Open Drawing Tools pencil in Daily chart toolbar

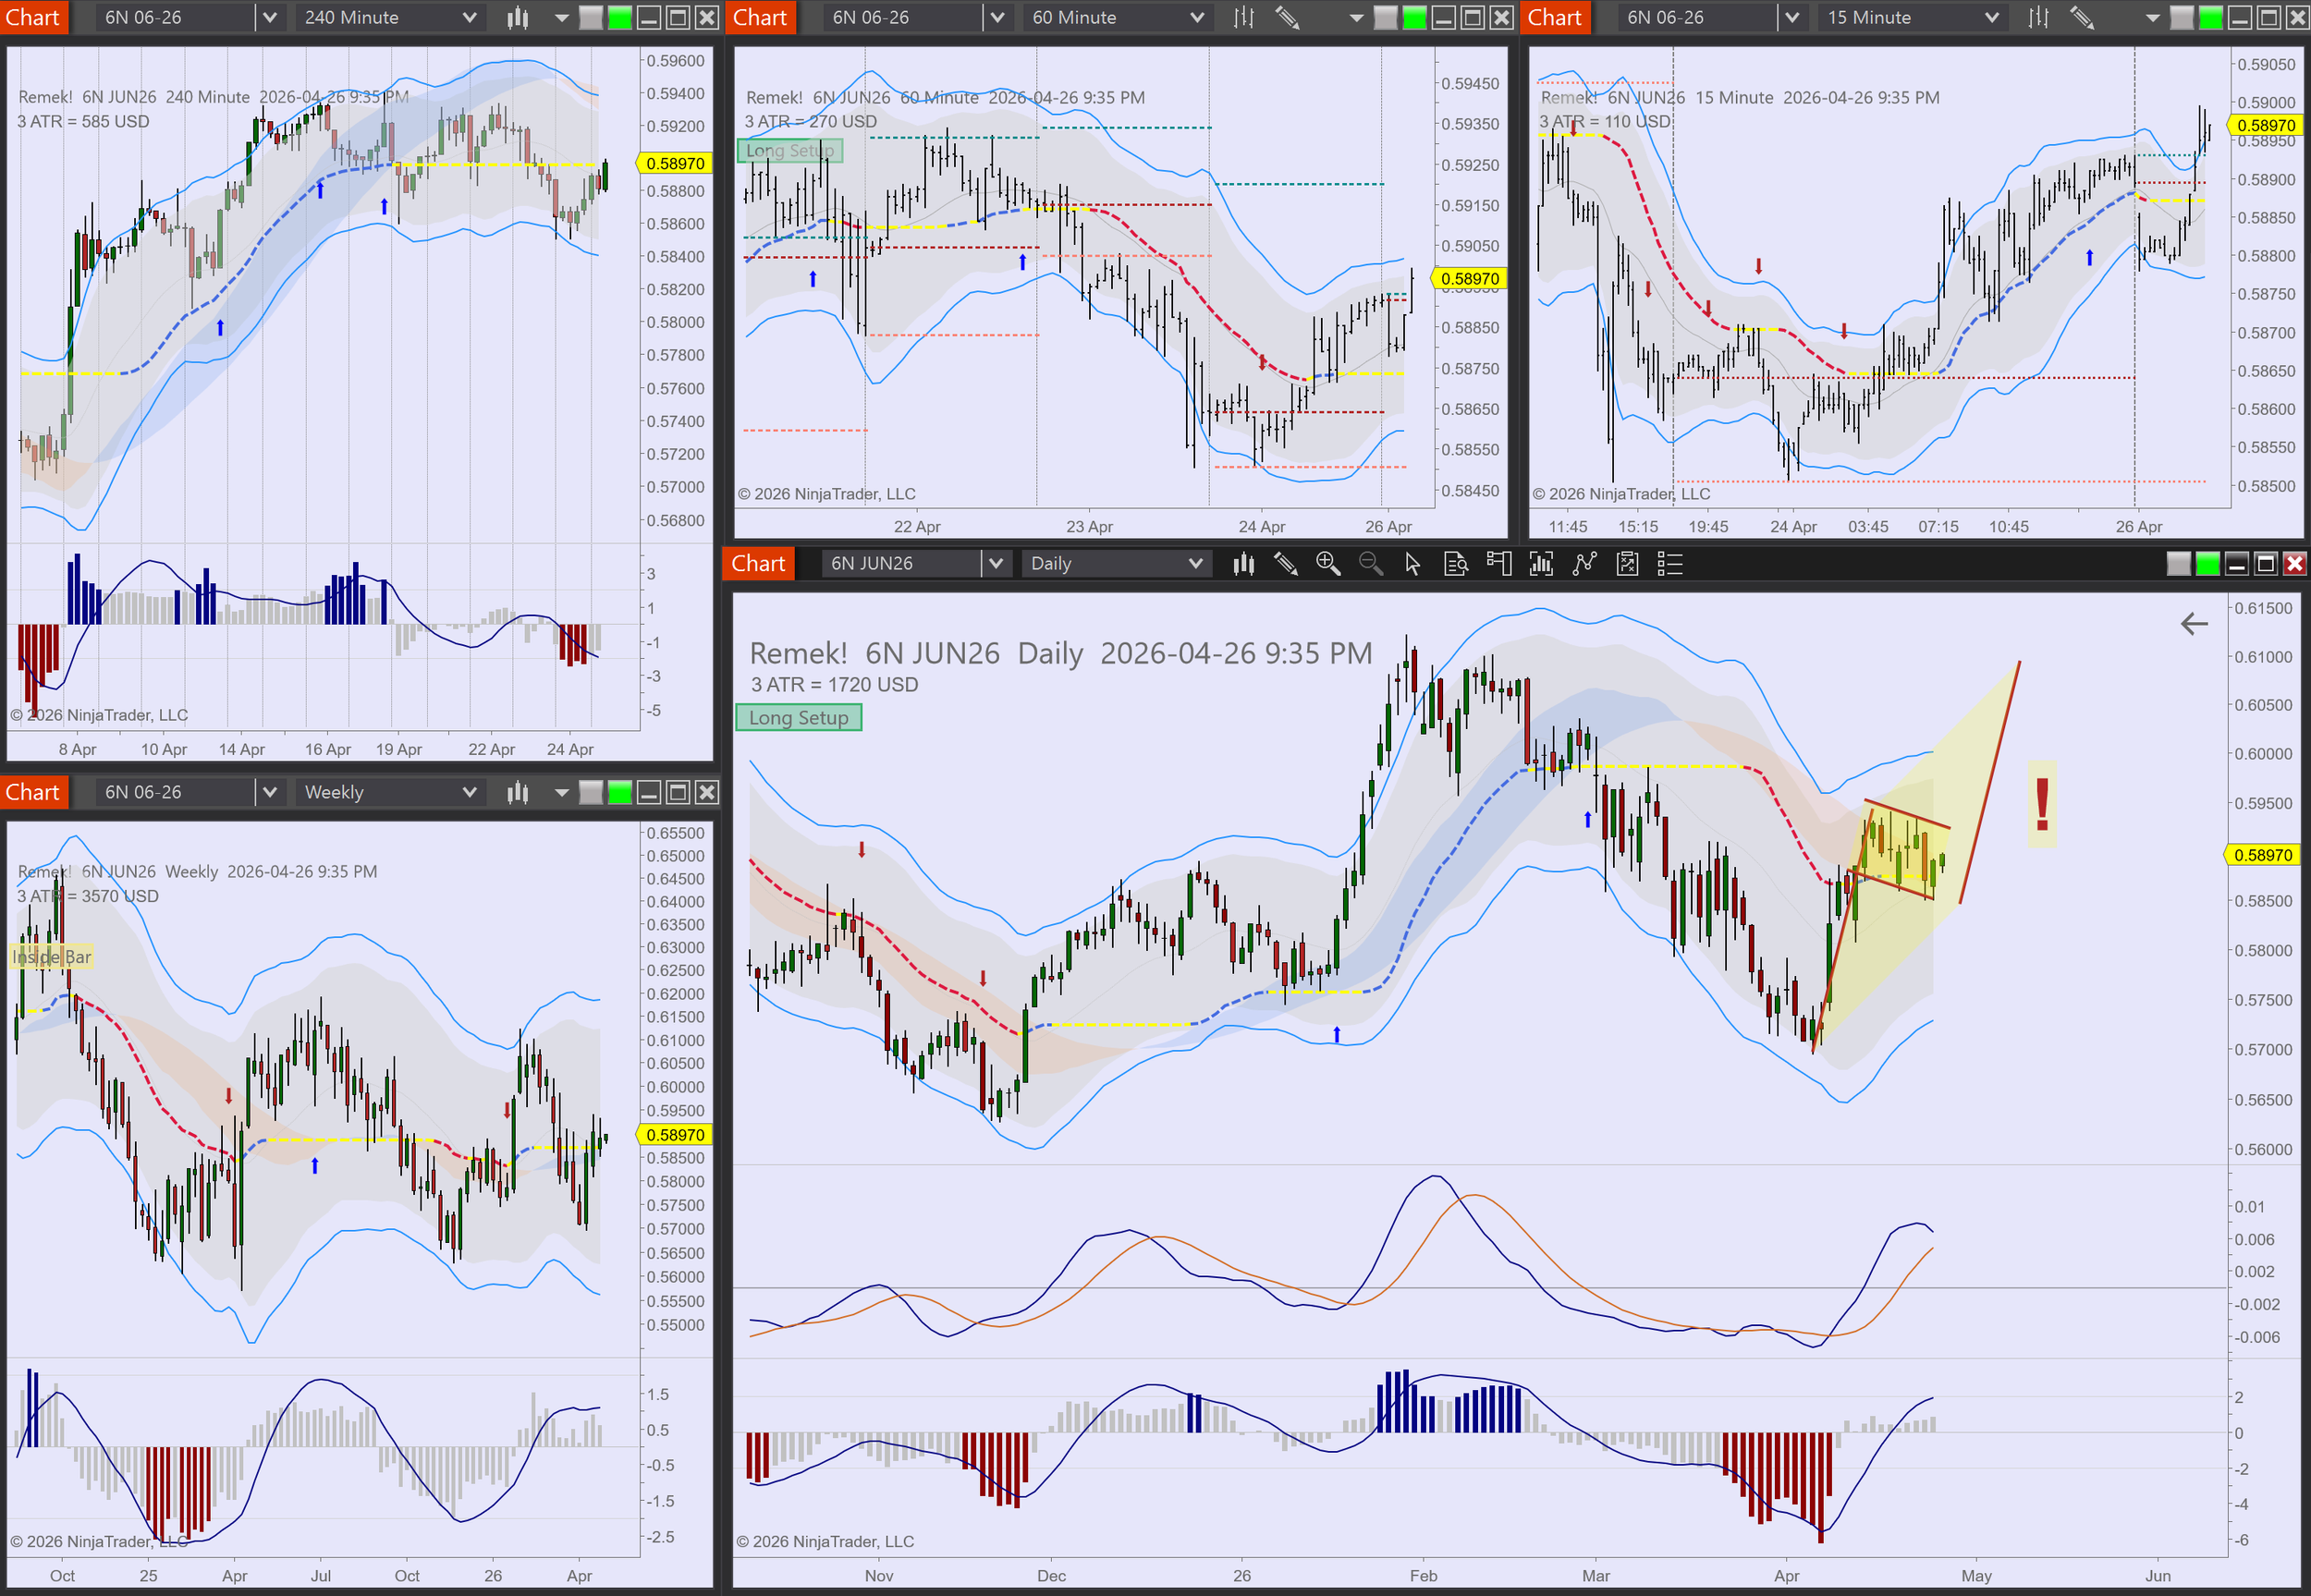[1286, 564]
